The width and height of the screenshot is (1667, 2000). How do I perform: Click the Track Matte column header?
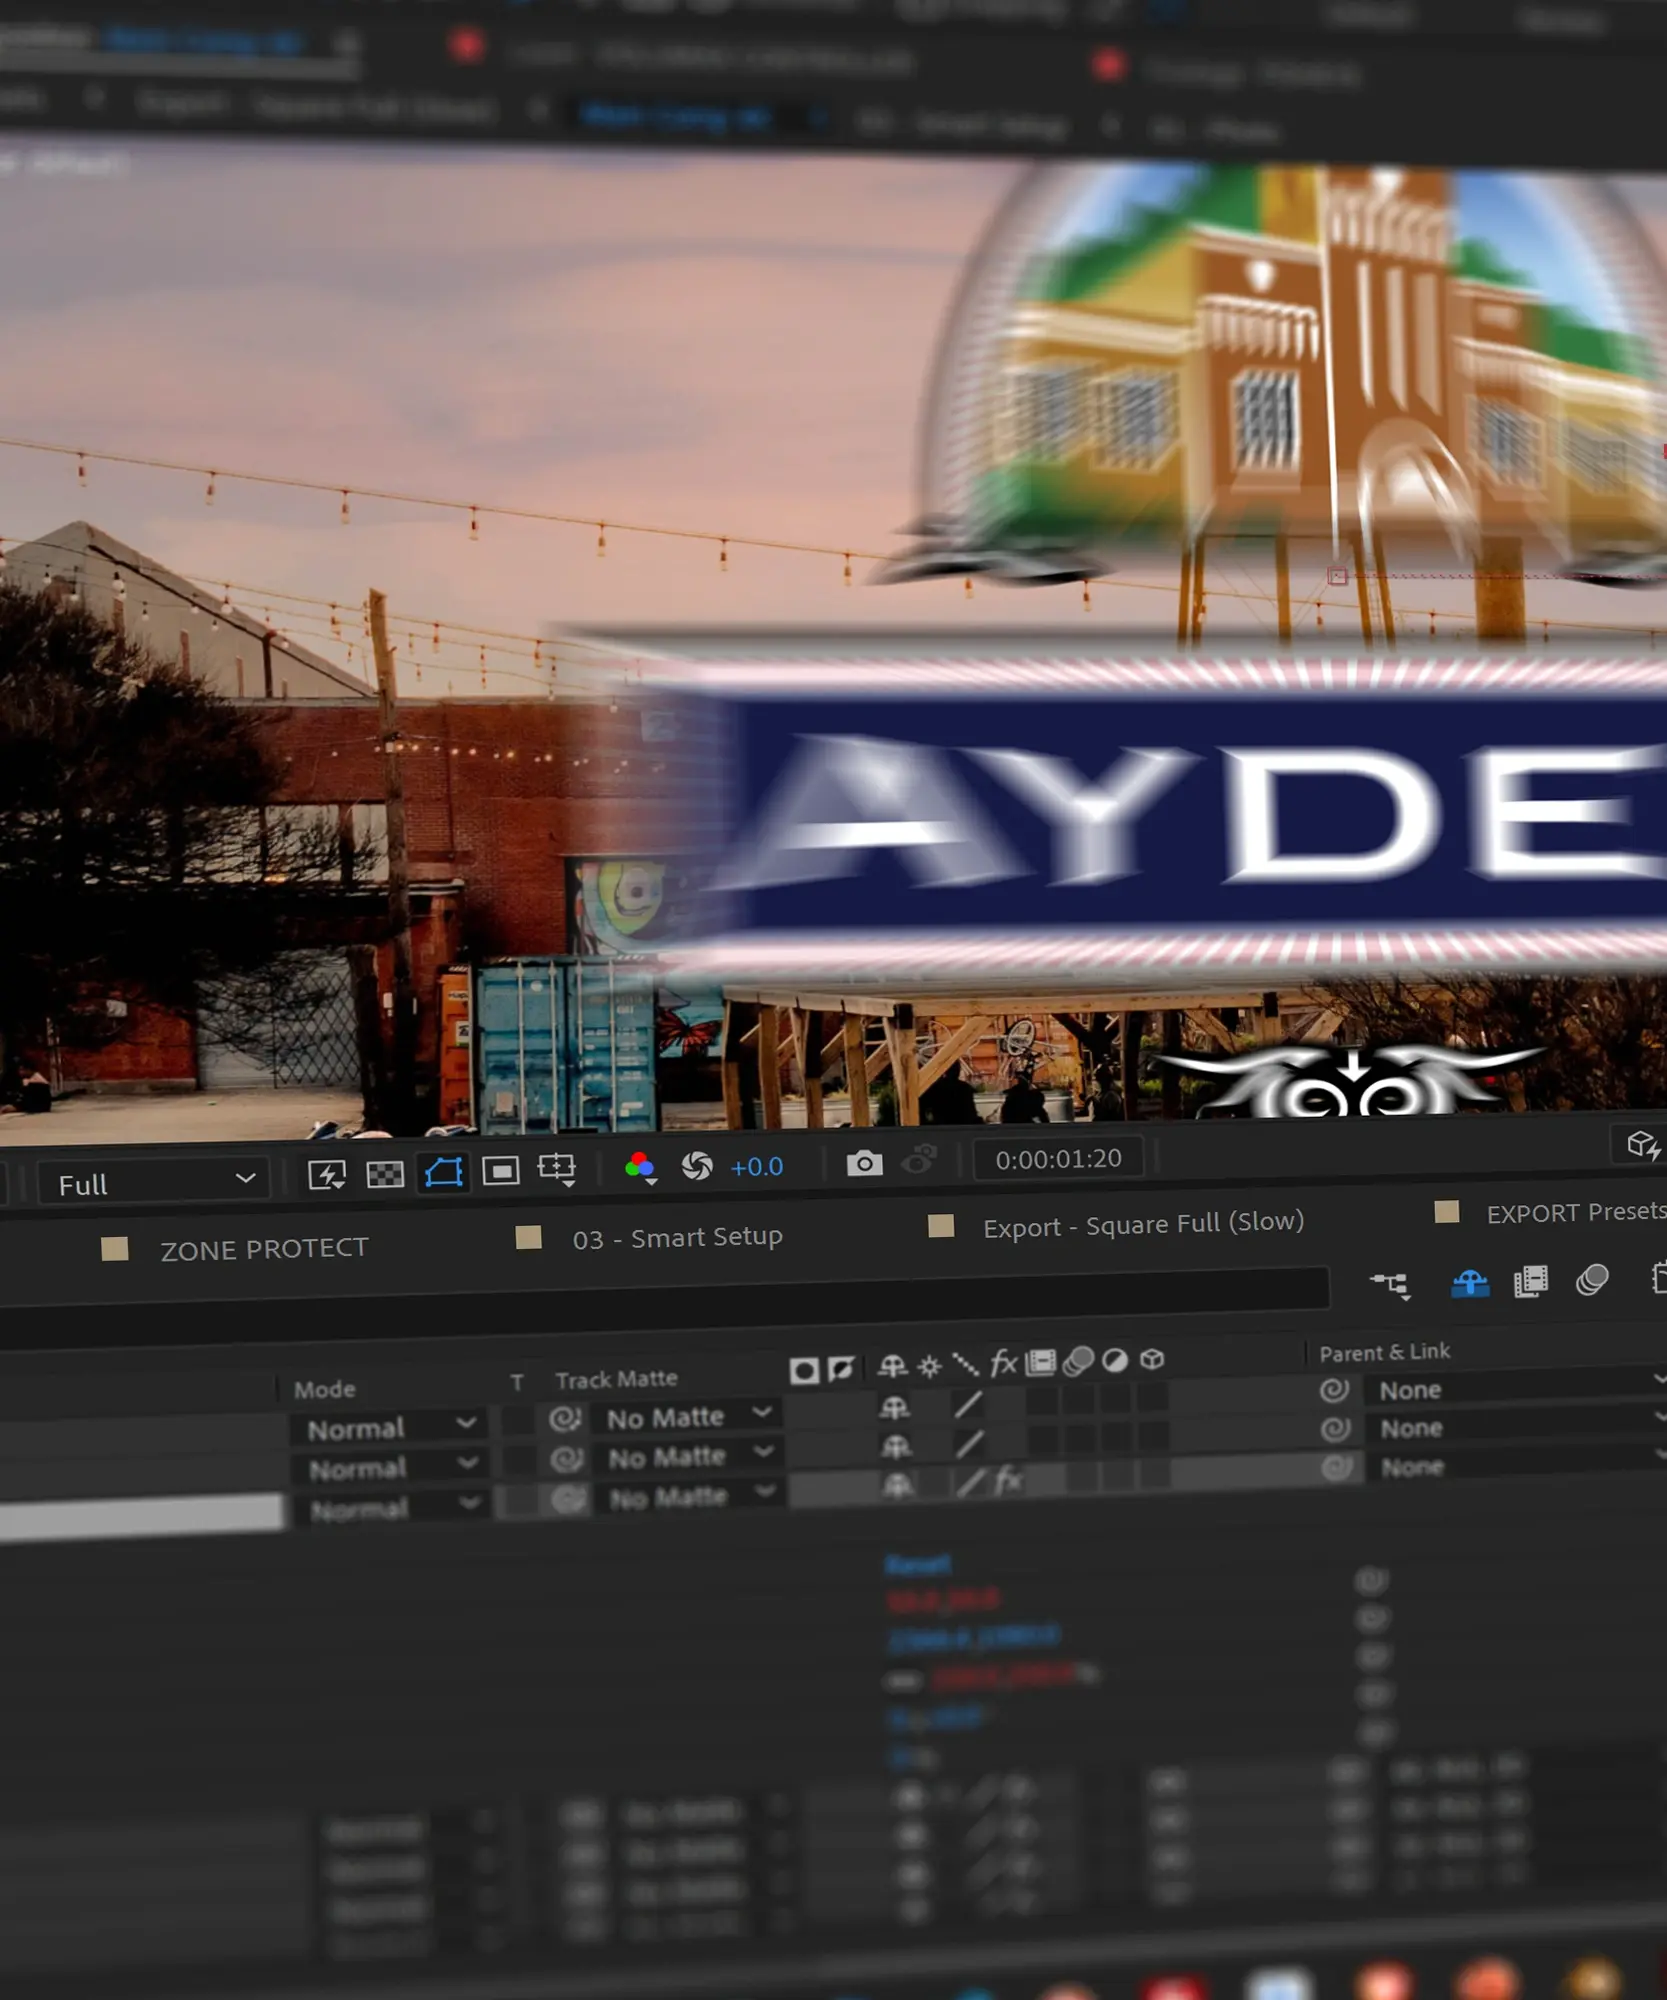coord(616,1380)
